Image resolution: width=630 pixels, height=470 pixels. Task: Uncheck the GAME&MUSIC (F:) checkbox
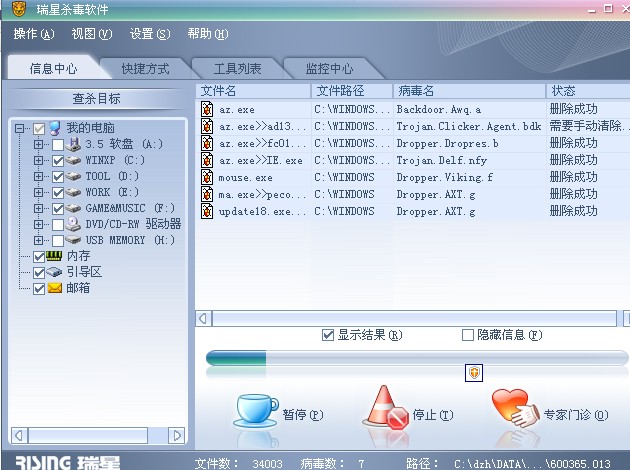coord(58,209)
